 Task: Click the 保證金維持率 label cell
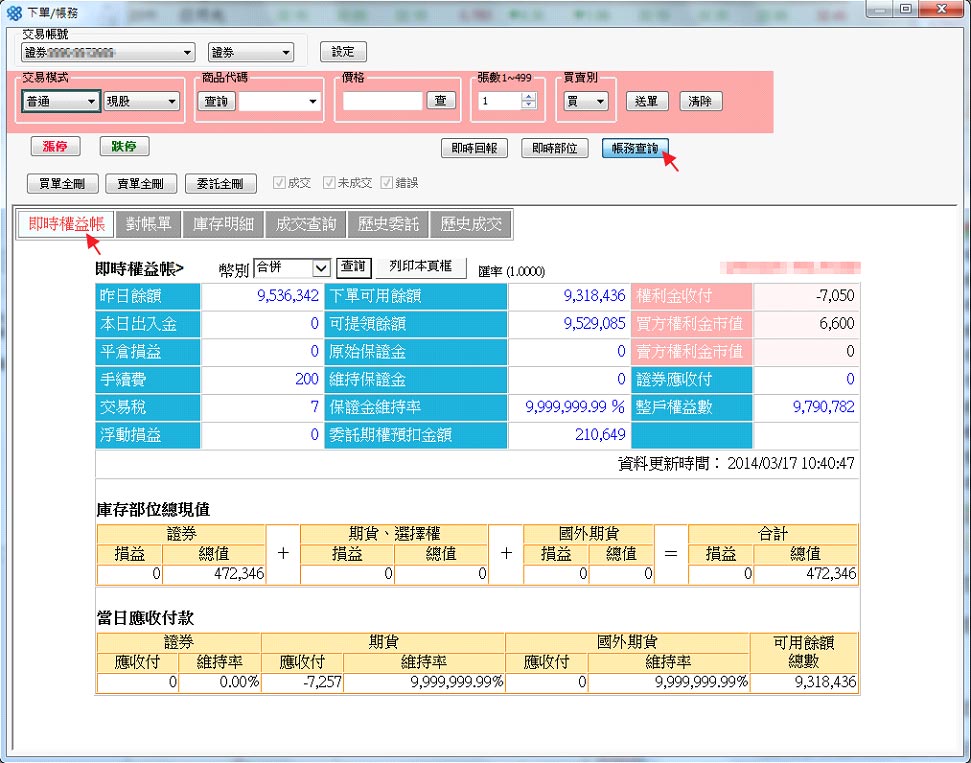416,407
